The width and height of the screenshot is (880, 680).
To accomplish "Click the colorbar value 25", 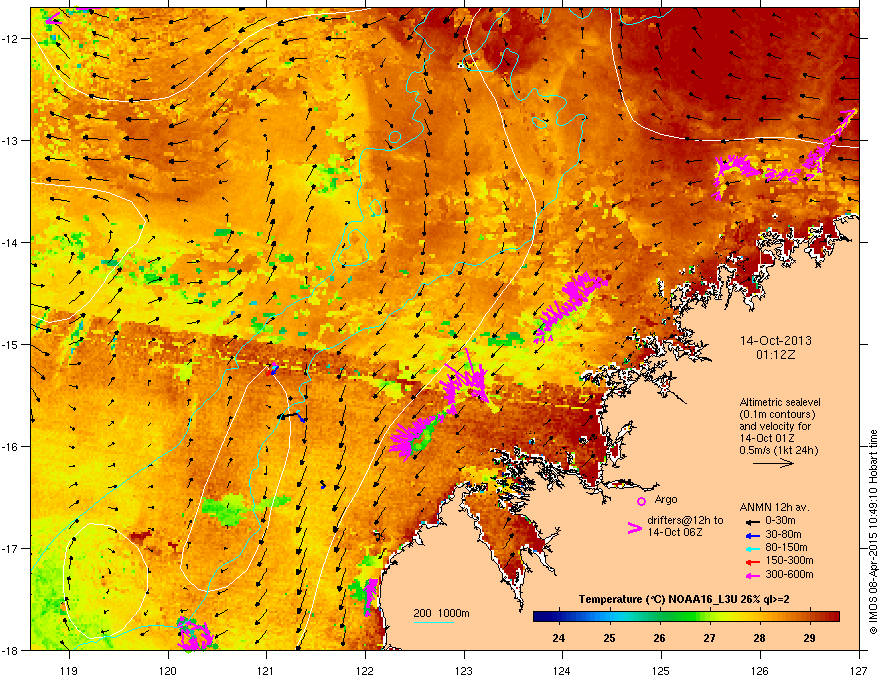I will point(609,638).
